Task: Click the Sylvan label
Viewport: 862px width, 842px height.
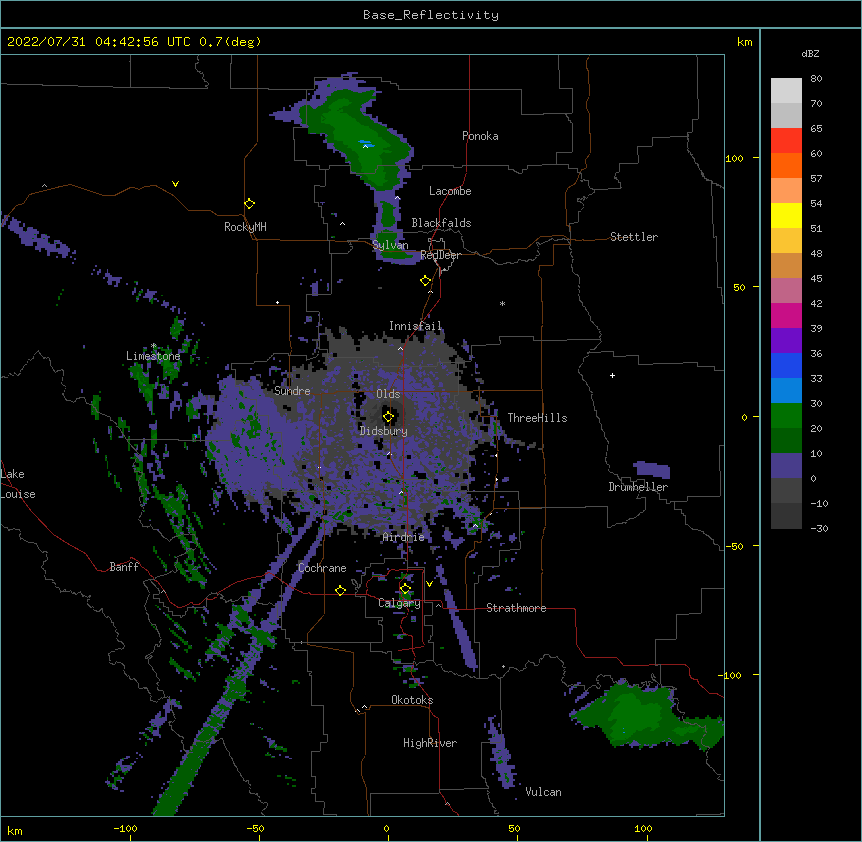Action: pyautogui.click(x=390, y=245)
